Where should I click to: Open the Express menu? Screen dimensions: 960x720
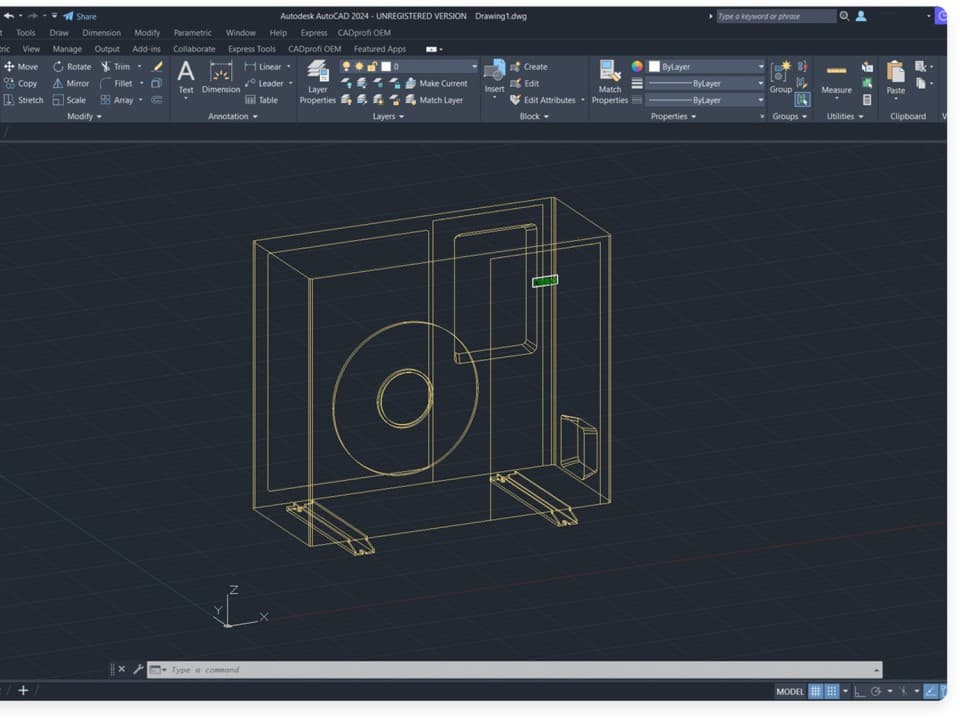point(313,32)
